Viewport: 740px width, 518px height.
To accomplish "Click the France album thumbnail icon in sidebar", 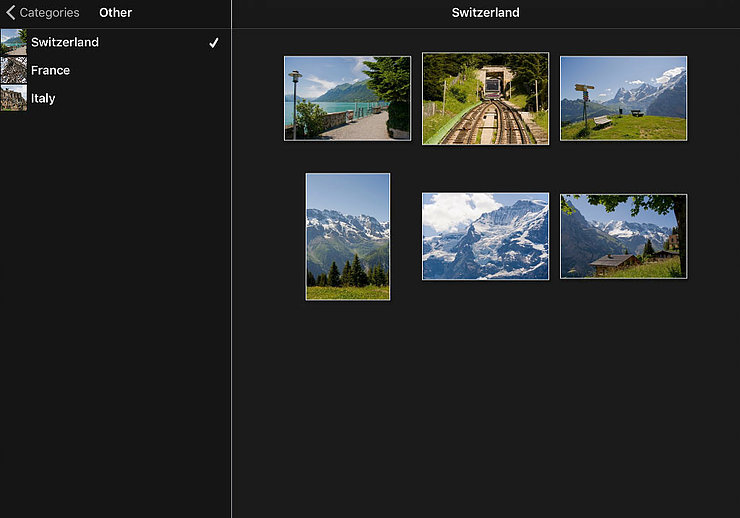I will click(14, 70).
